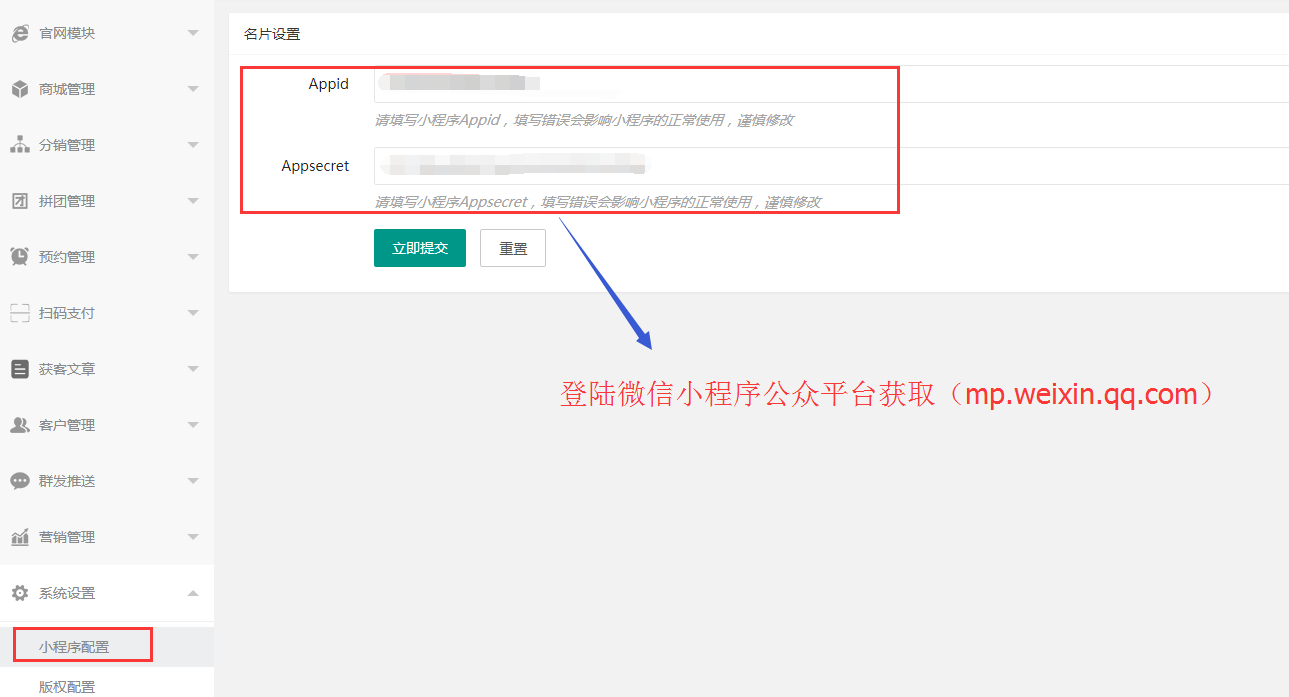Click the 客户管理 people icon

tap(19, 425)
